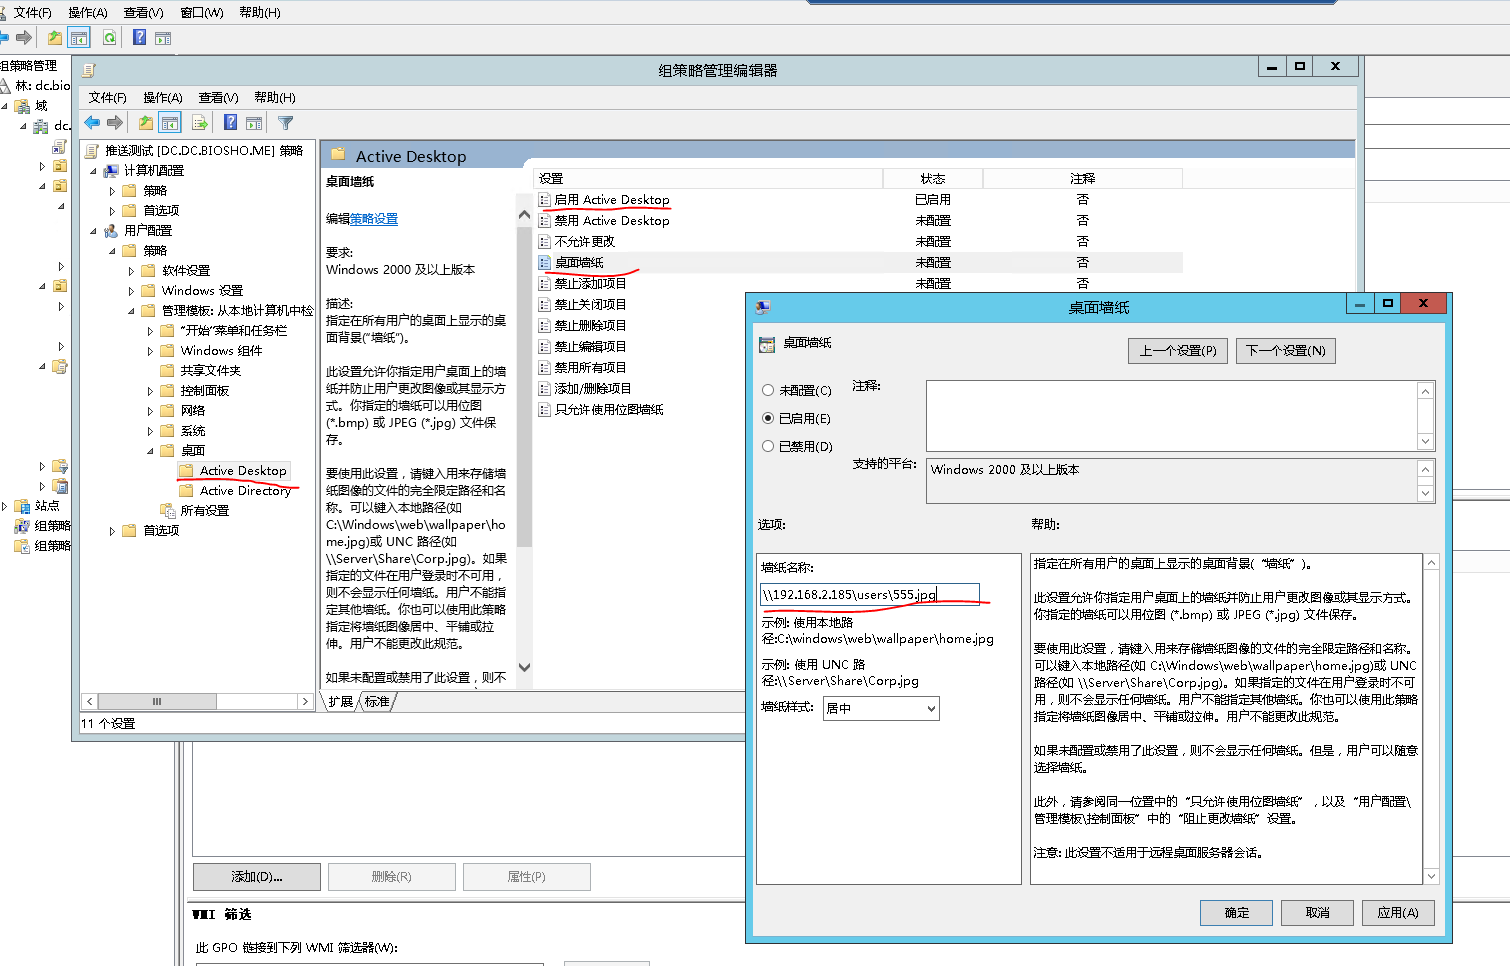Switch to the 标准 tab

(x=377, y=702)
